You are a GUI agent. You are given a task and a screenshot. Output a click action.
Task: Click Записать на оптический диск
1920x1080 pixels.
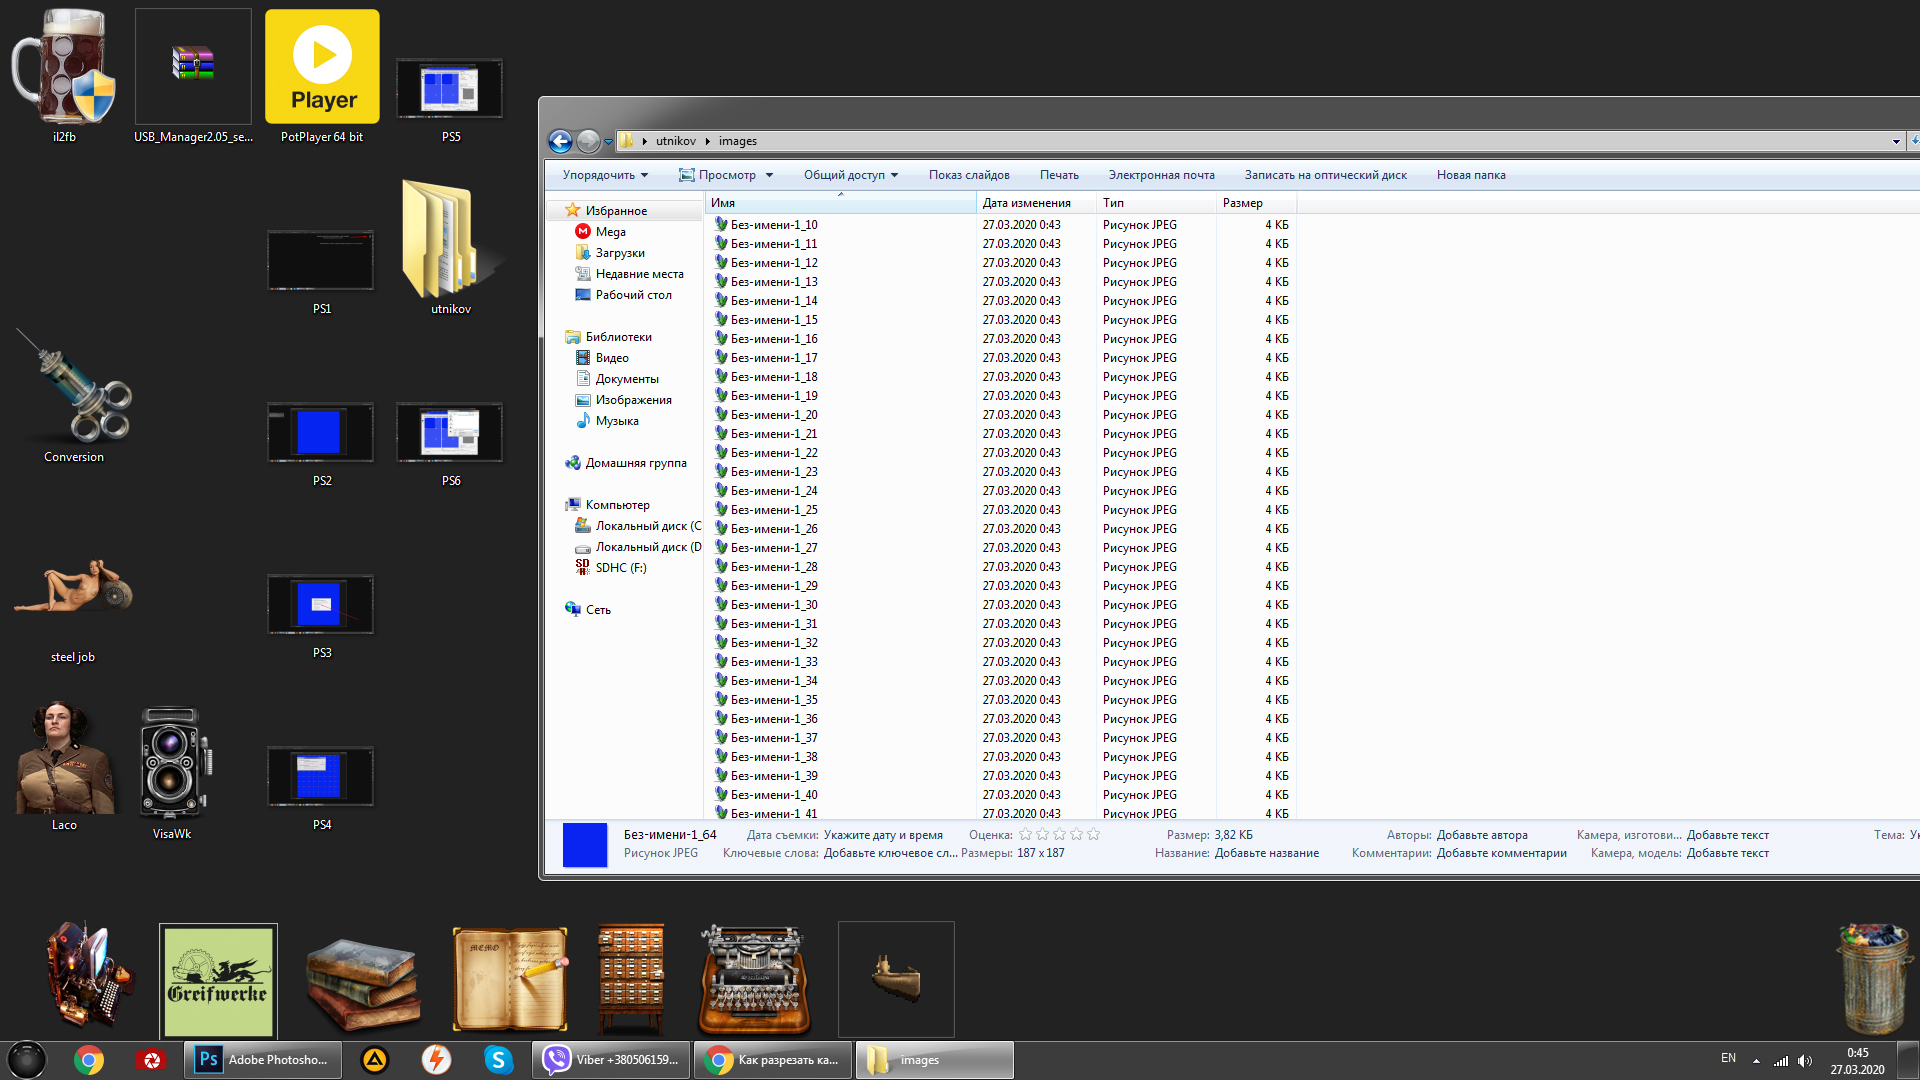click(1325, 175)
